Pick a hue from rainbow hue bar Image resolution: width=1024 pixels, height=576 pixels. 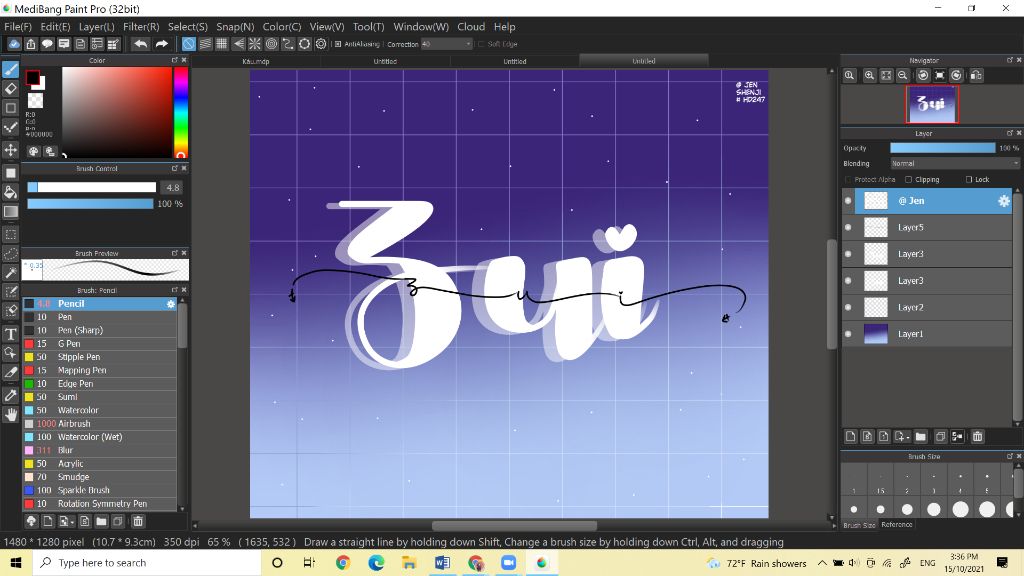pyautogui.click(x=181, y=112)
